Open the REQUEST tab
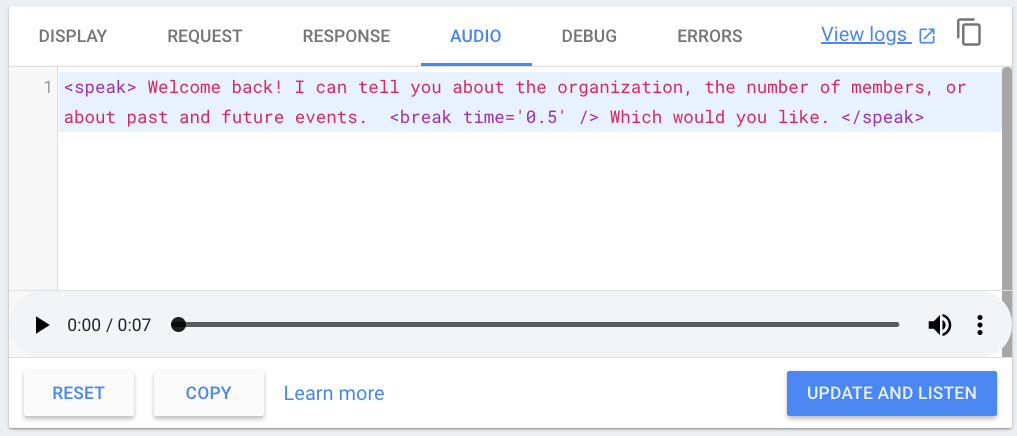 click(205, 36)
